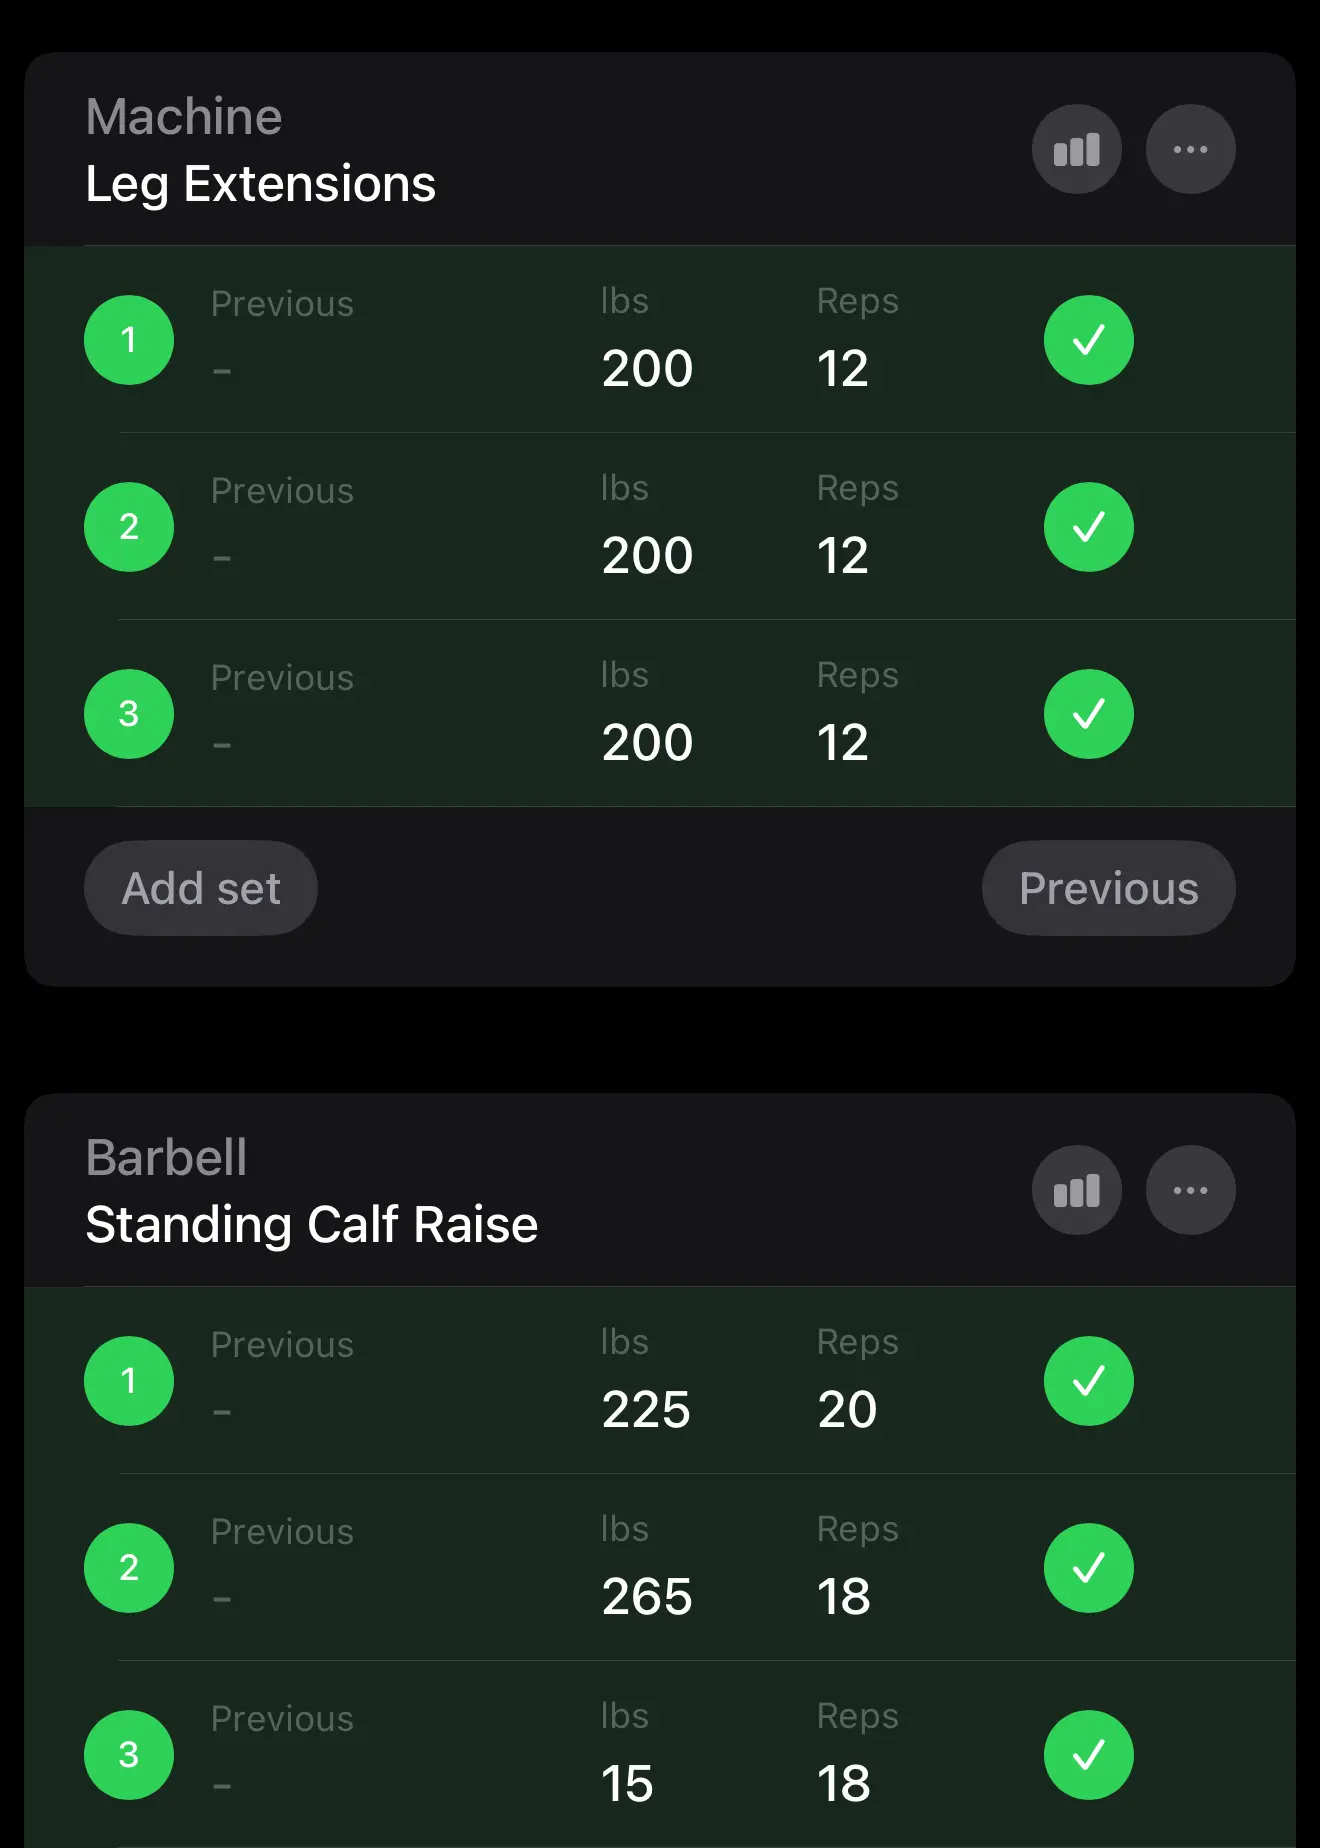
Task: Edit the 225 lbs weight field
Action: point(646,1409)
